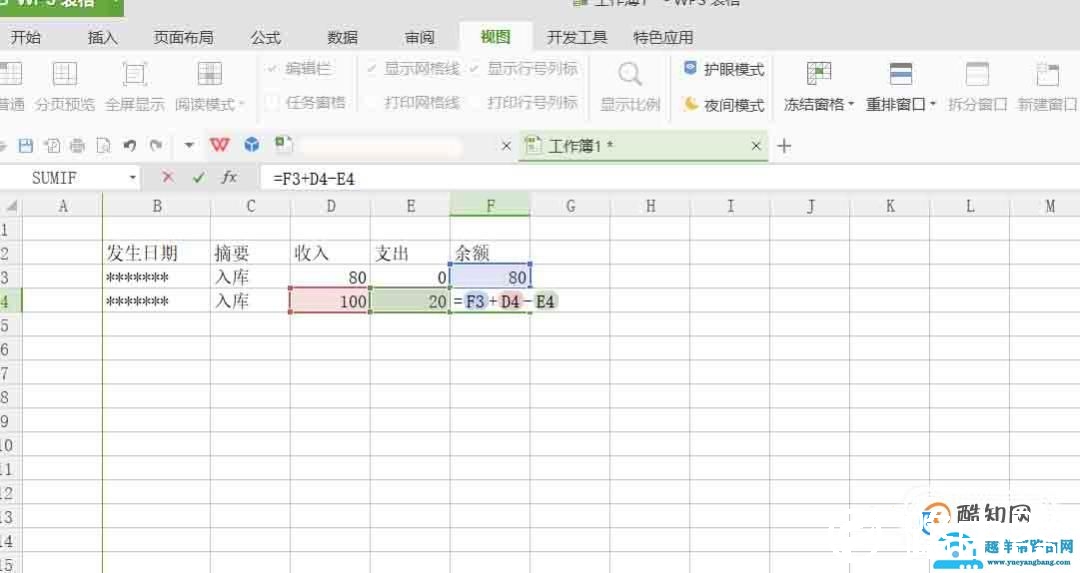Screen dimensions: 1080x573
Task: Toggle Print Row/Column Headers (打印行号列标)
Action: (x=475, y=103)
